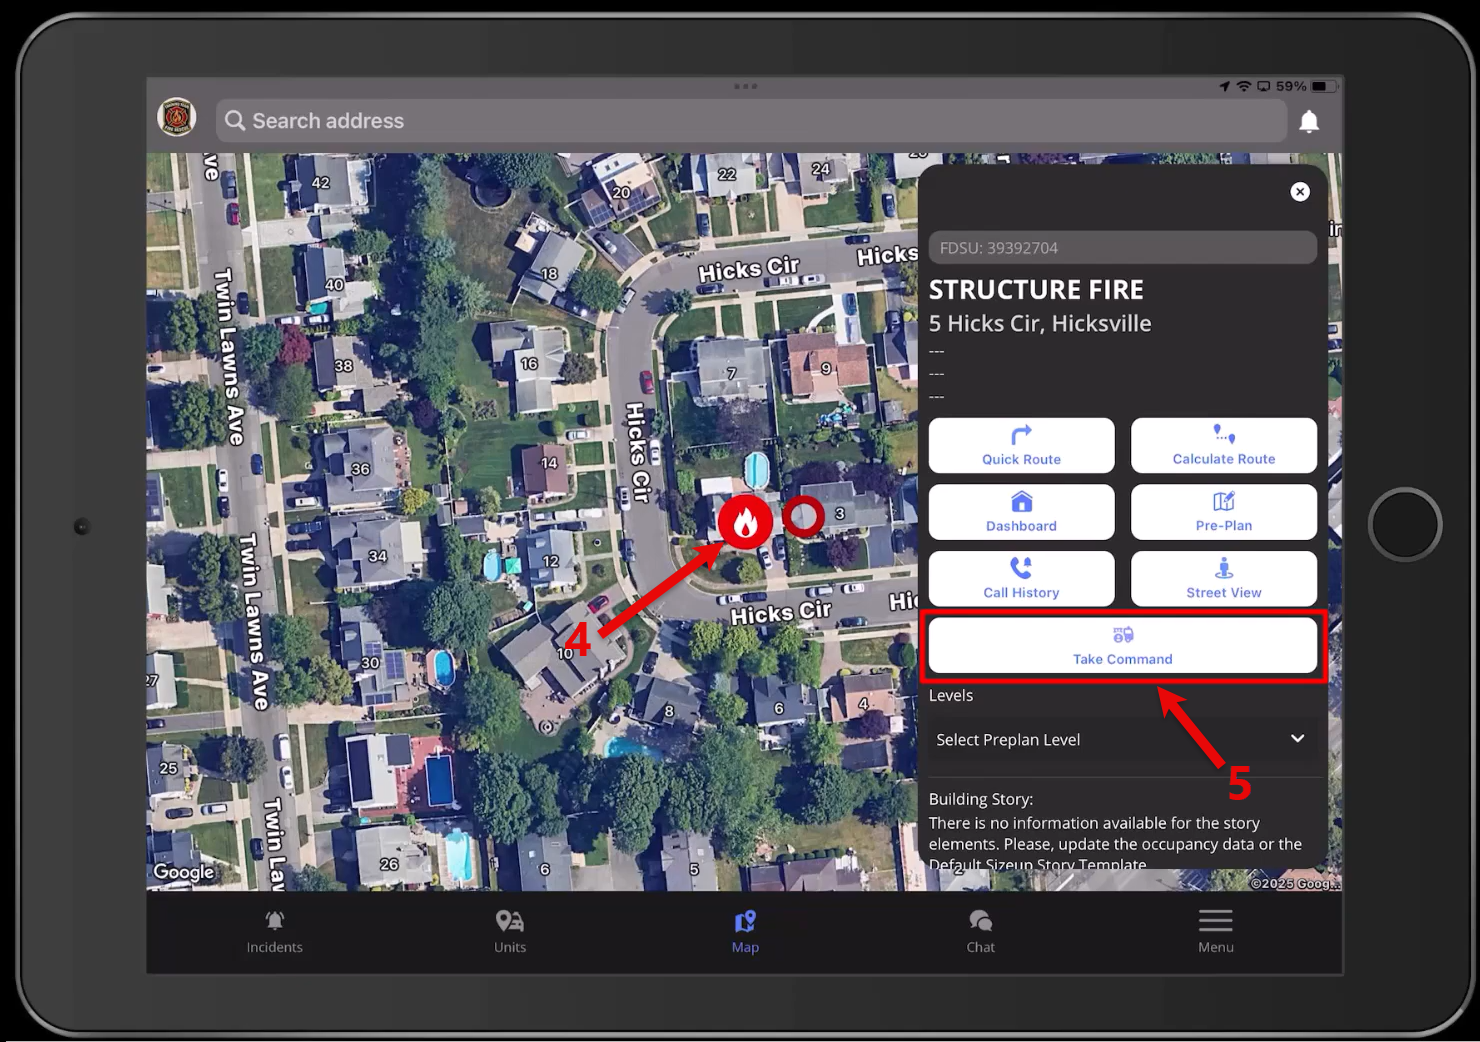Screen dimensions: 1480x1042
Task: Tap the red circle marker near house 3
Action: tap(803, 516)
